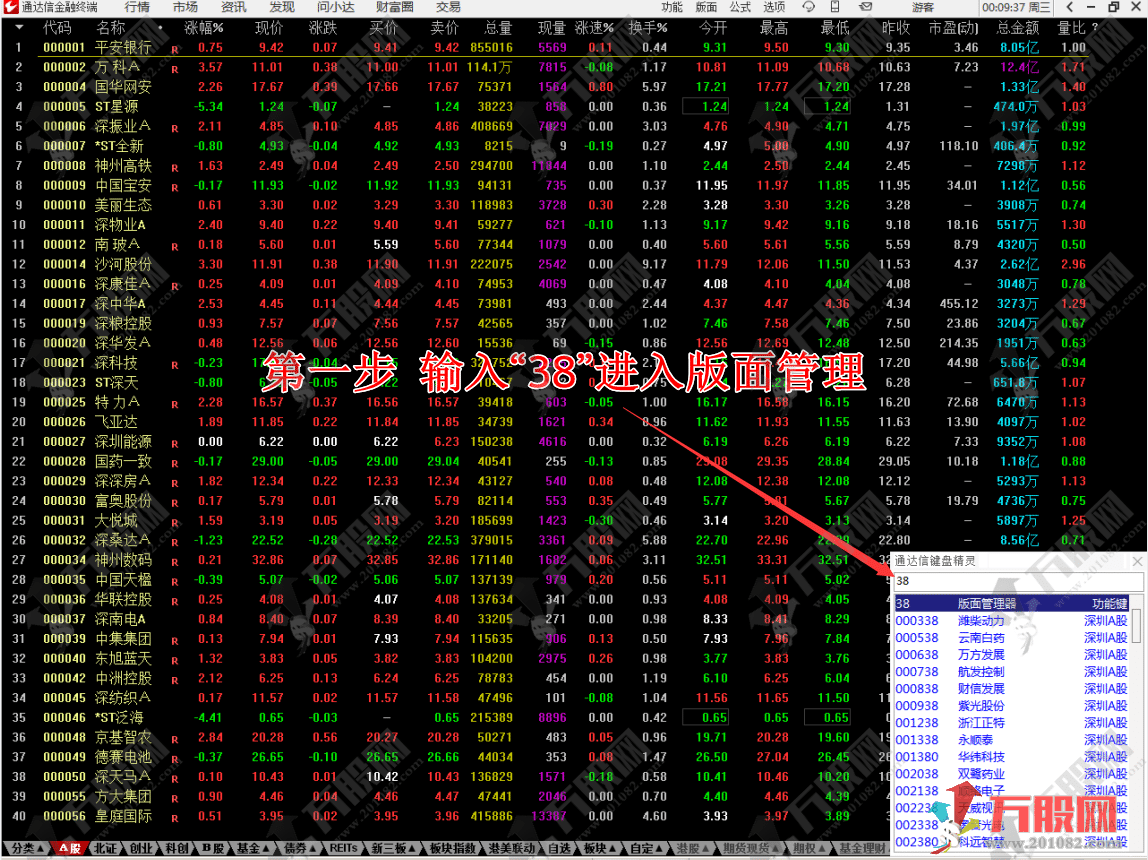Click the back arrow icon in title bar
The height and width of the screenshot is (860, 1148).
tap(1070, 7)
